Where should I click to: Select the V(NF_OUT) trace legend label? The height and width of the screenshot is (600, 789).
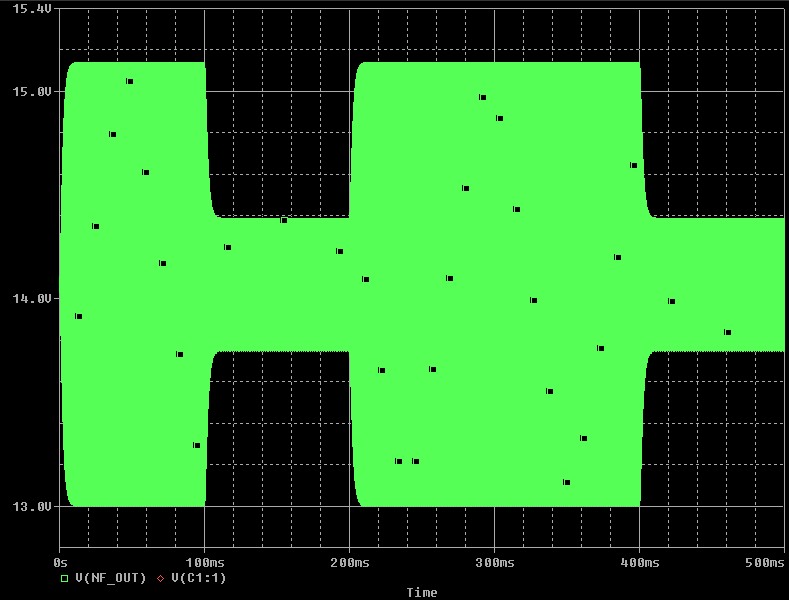tap(111, 578)
